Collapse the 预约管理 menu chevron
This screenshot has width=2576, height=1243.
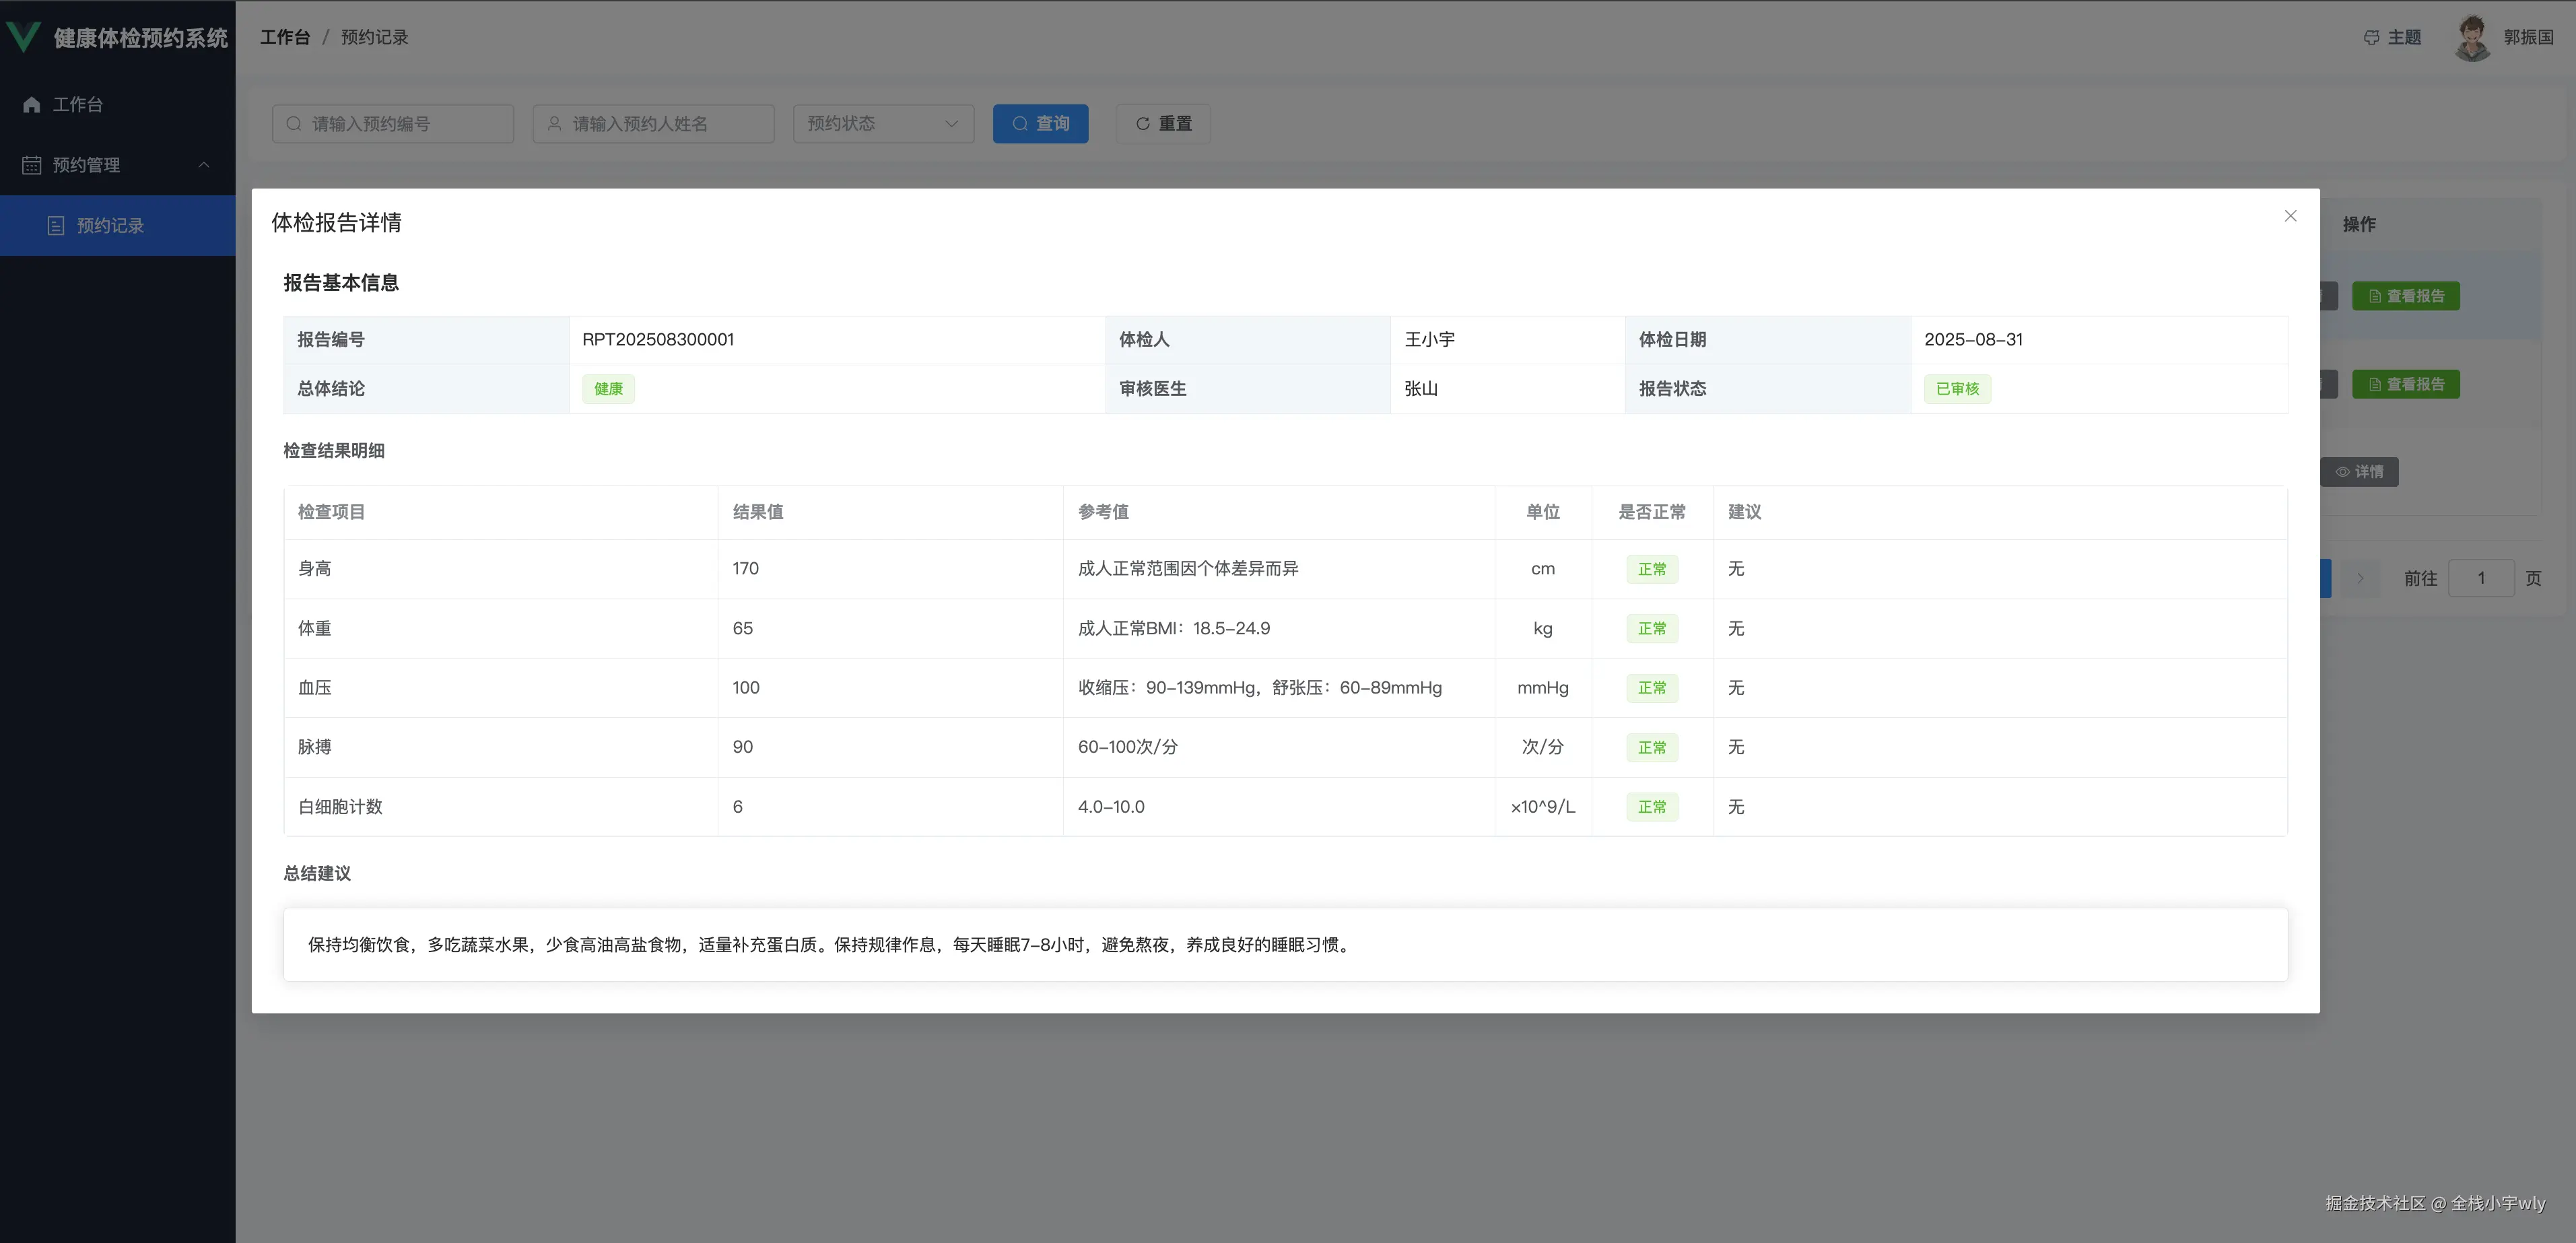pyautogui.click(x=204, y=165)
